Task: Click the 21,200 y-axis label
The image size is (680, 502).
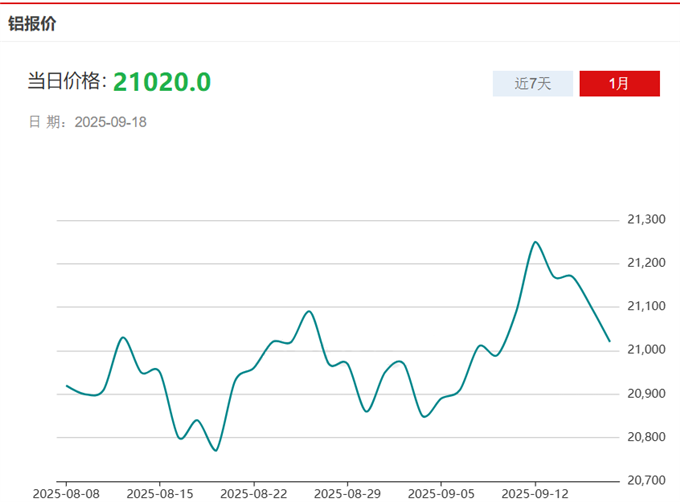Action: pyautogui.click(x=646, y=263)
